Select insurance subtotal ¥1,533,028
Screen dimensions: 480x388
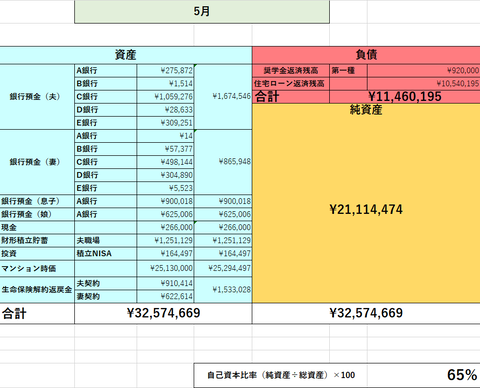(x=223, y=290)
